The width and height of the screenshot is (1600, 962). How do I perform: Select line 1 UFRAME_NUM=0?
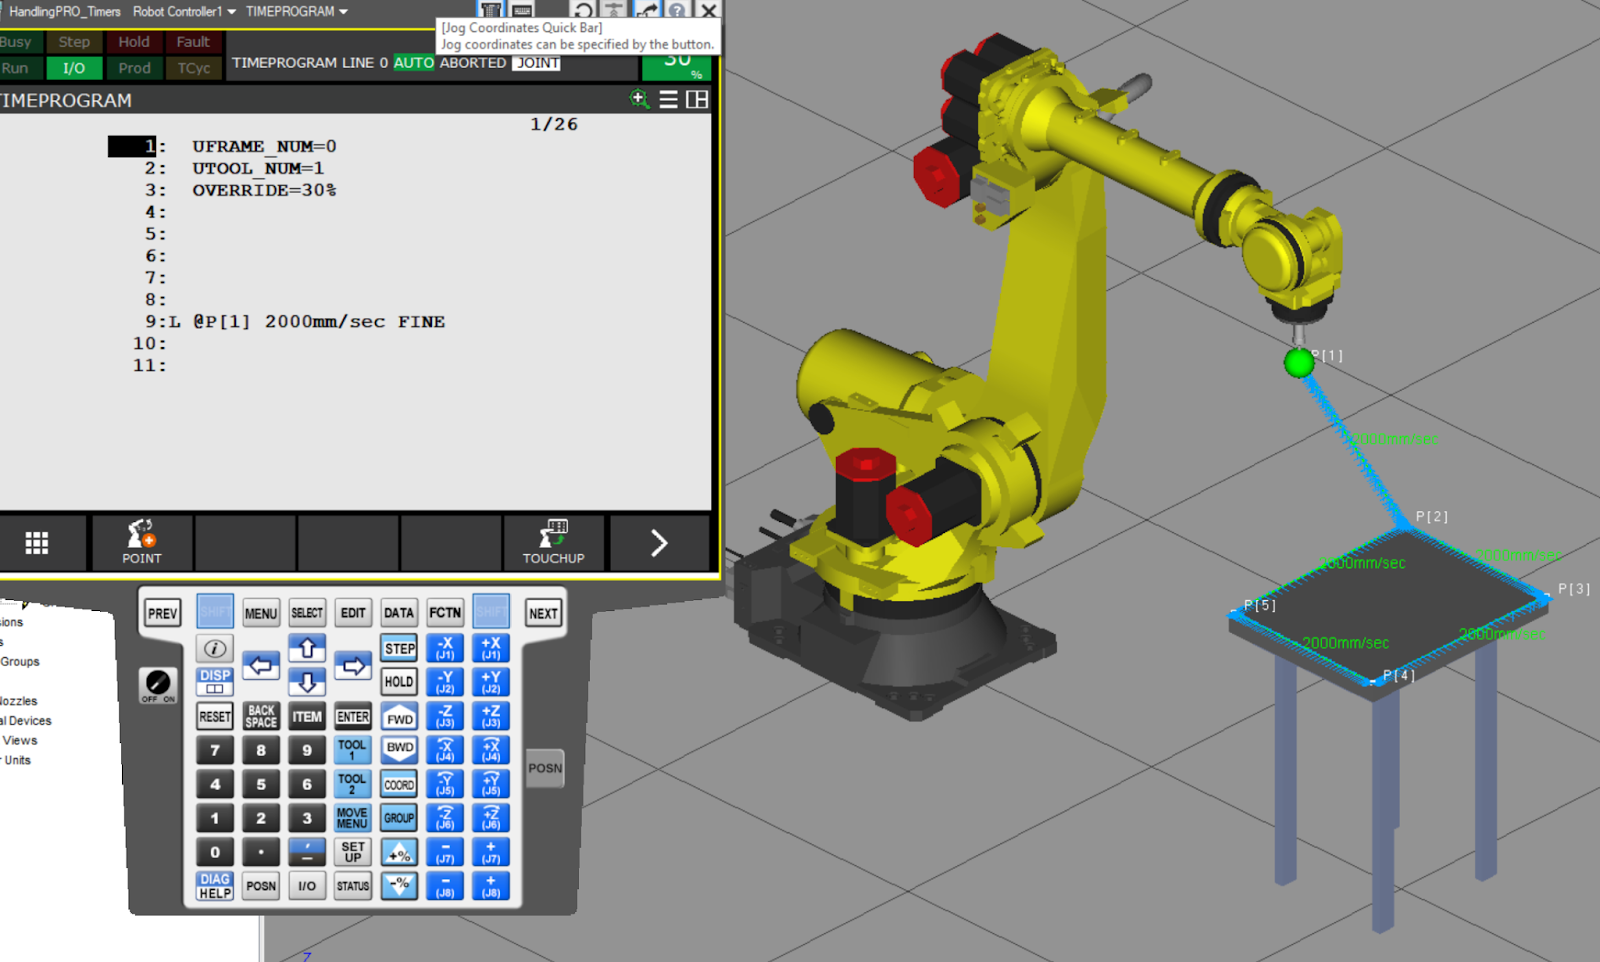264,147
